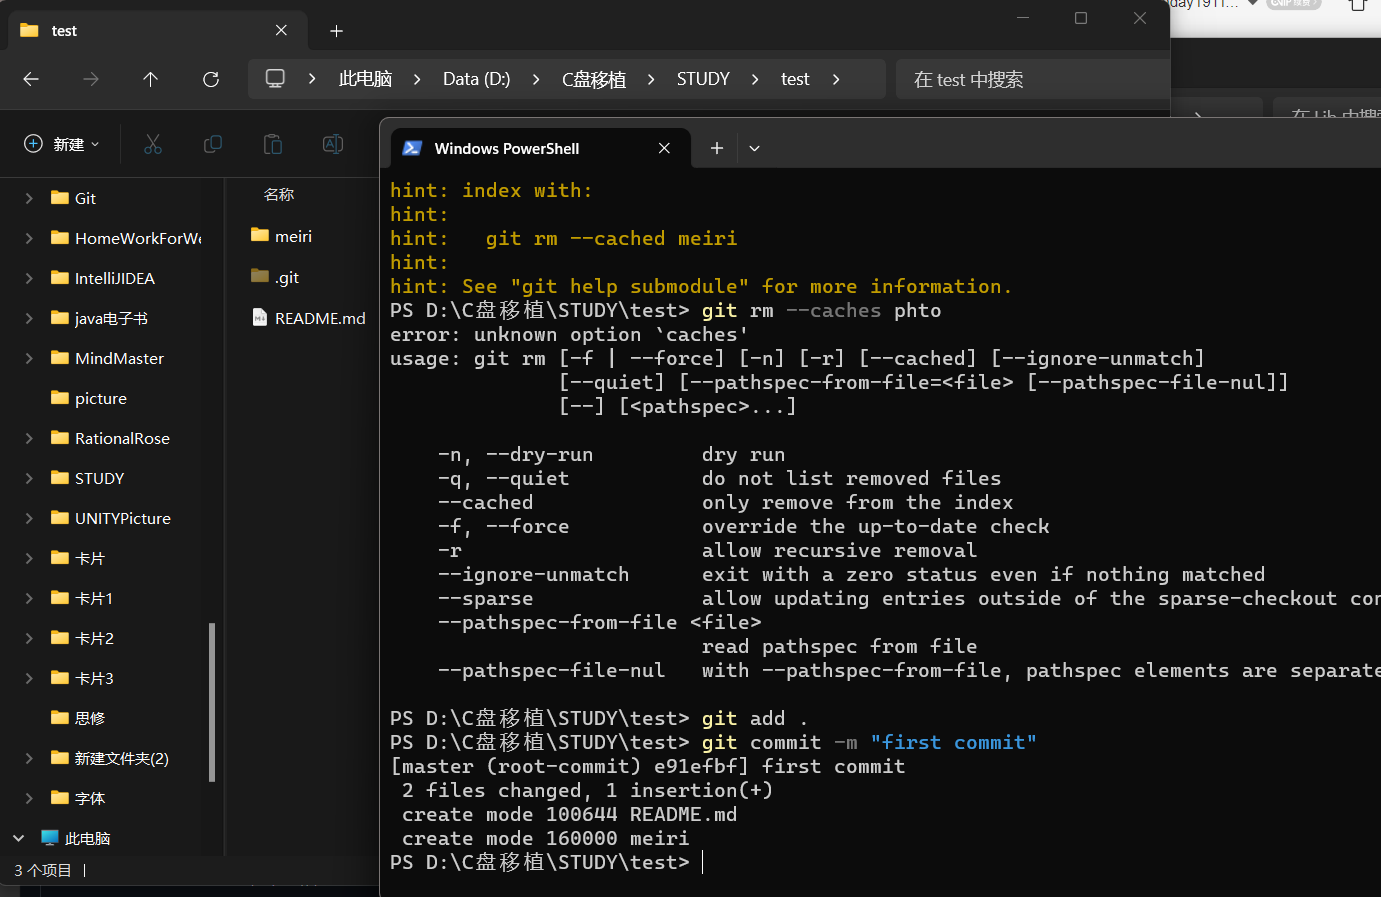1381x897 pixels.
Task: Refresh the test folder view
Action: (211, 79)
